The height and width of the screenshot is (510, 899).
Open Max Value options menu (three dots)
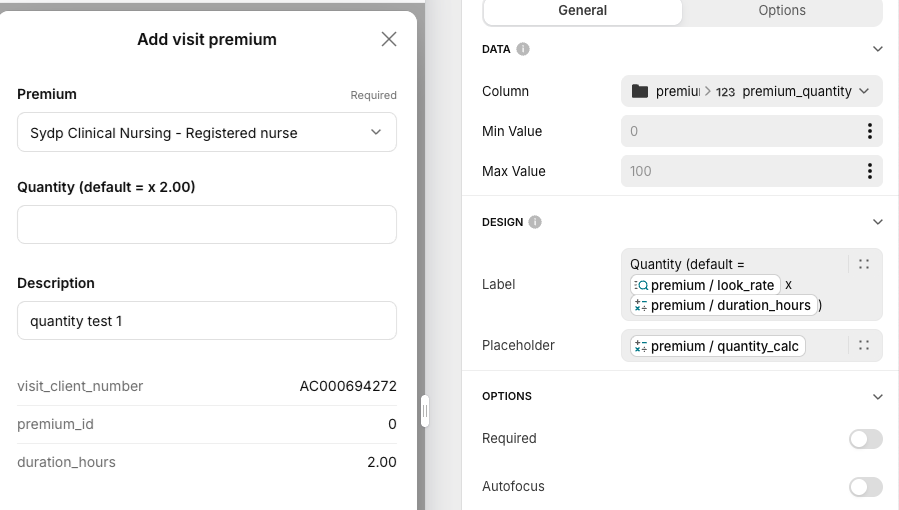(x=869, y=171)
